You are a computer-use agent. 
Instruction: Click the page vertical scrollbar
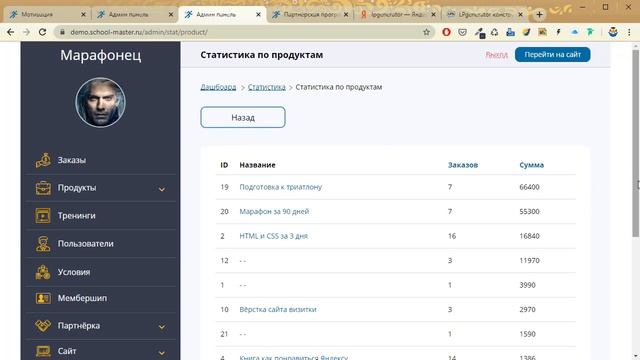(x=636, y=143)
